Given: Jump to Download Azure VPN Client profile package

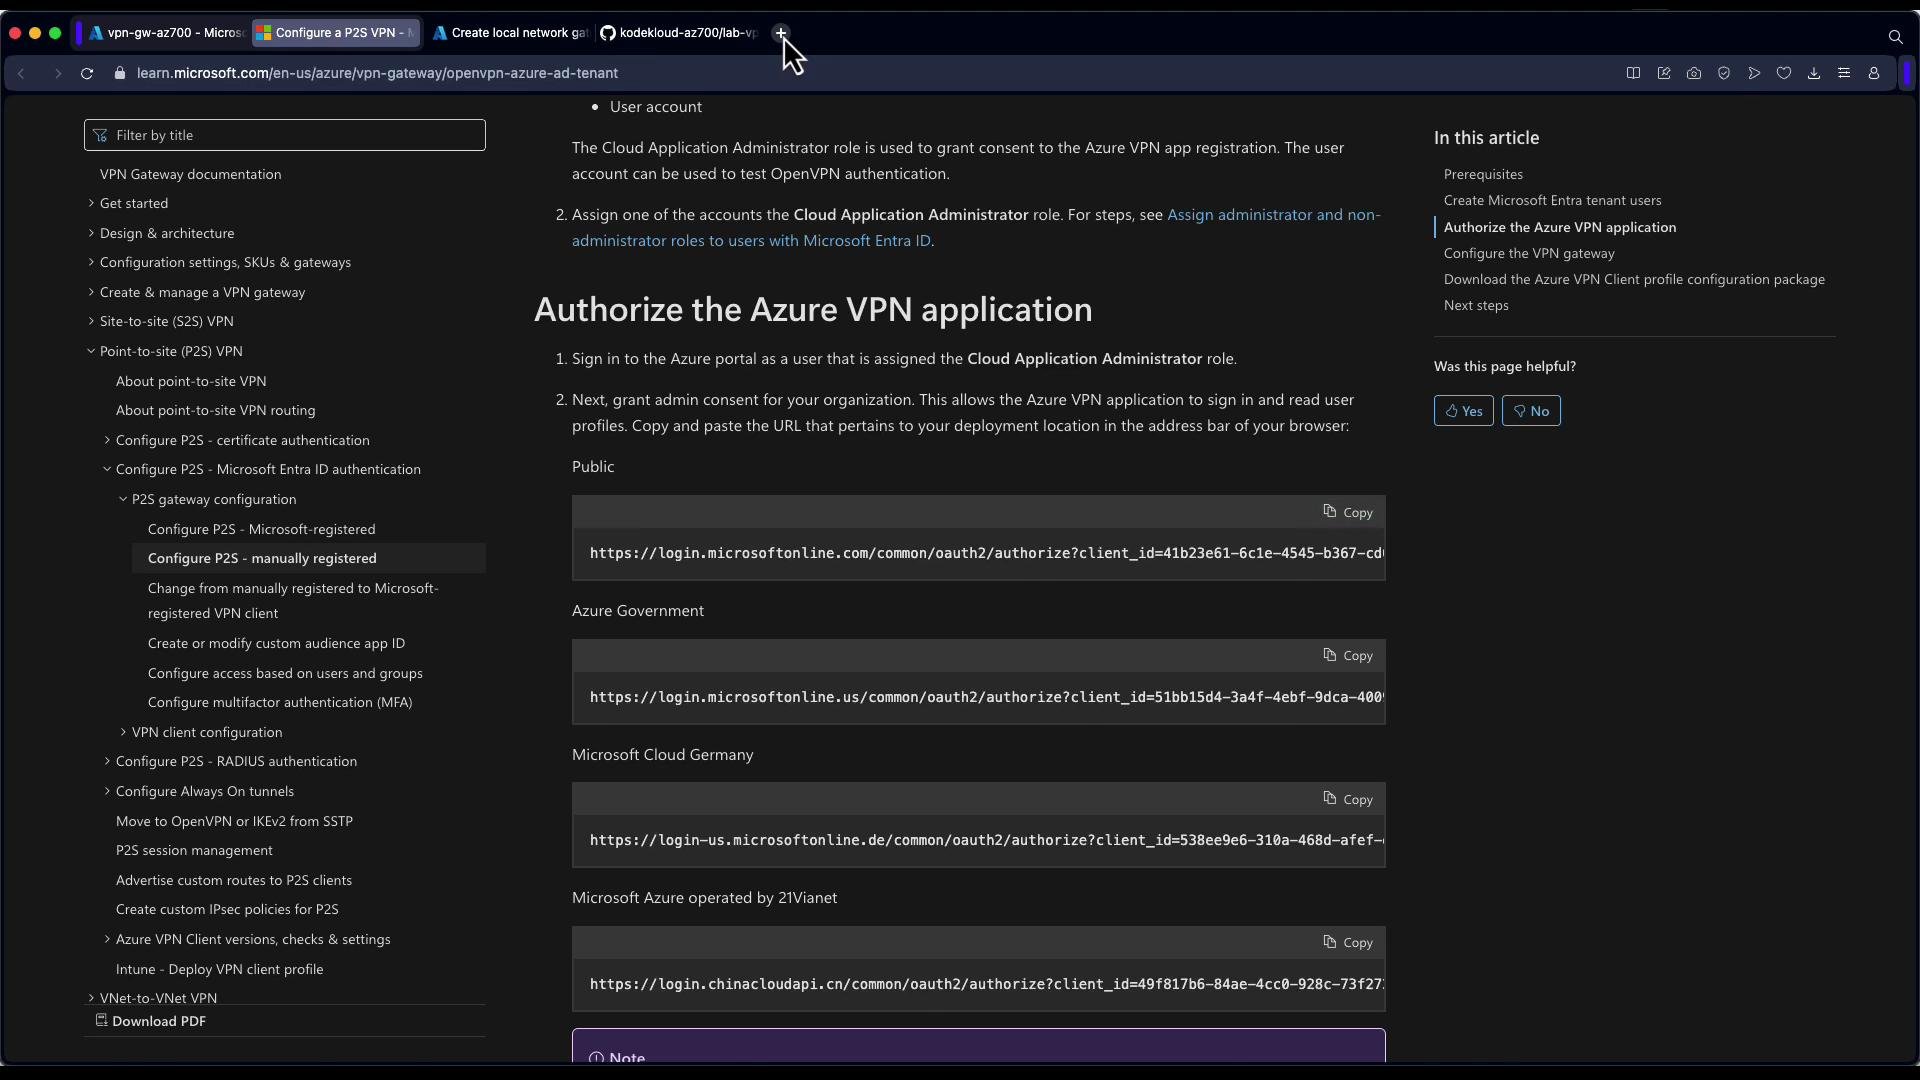Looking at the screenshot, I should pos(1634,279).
